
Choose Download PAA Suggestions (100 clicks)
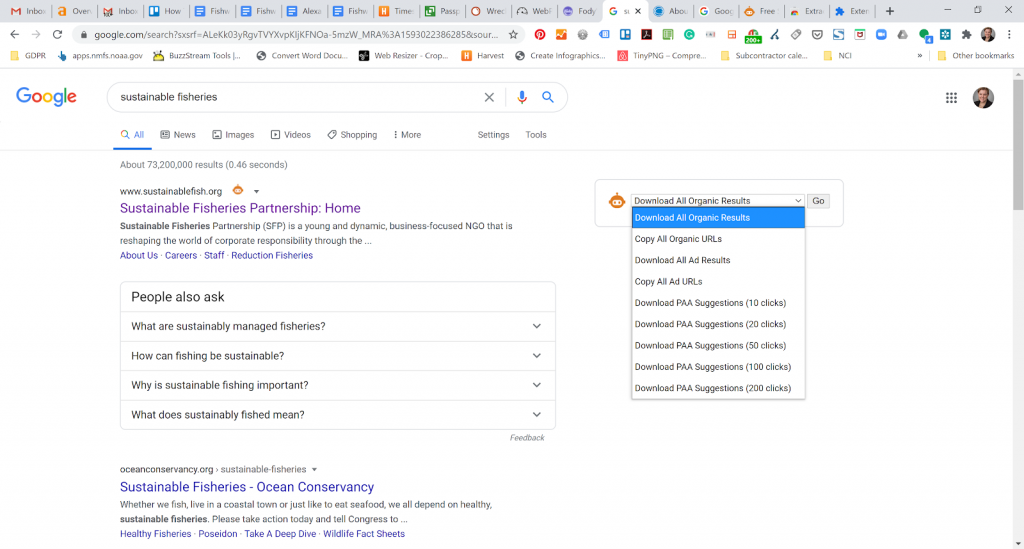[718, 367]
